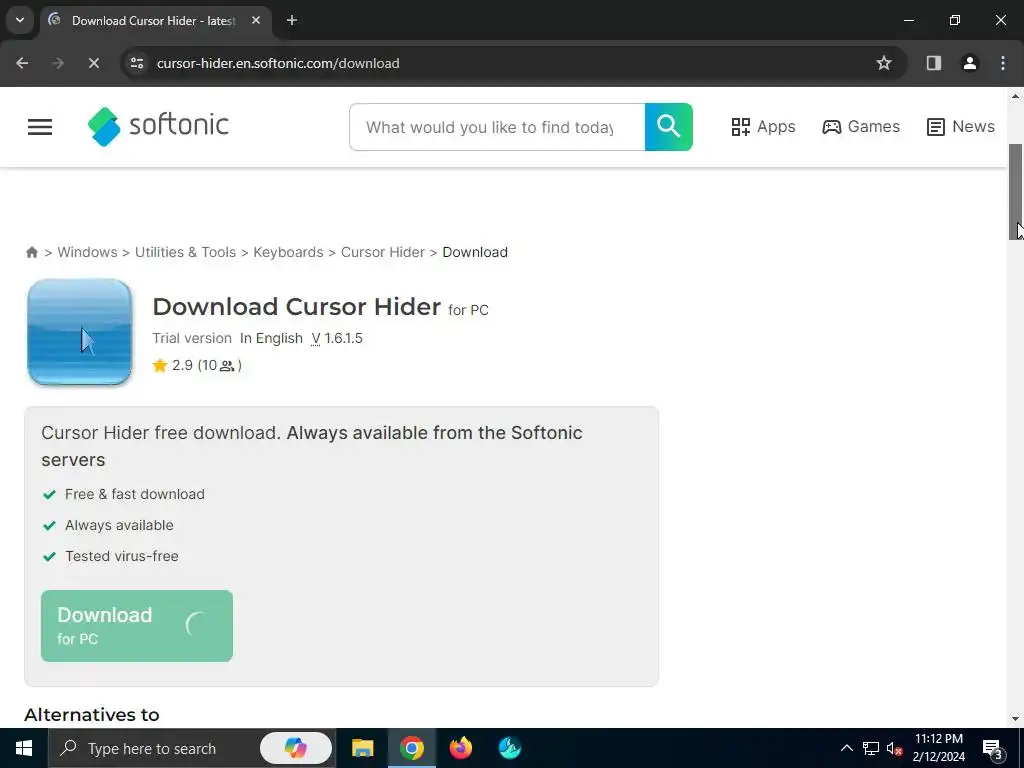Click the scrollbar down arrow
The image size is (1024, 768).
[1016, 719]
